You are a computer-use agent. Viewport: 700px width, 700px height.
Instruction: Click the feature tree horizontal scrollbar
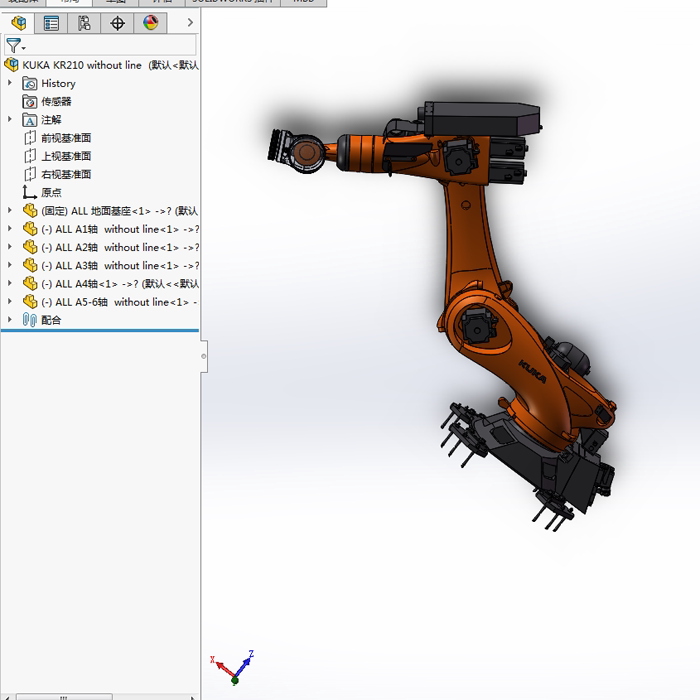coord(64,697)
